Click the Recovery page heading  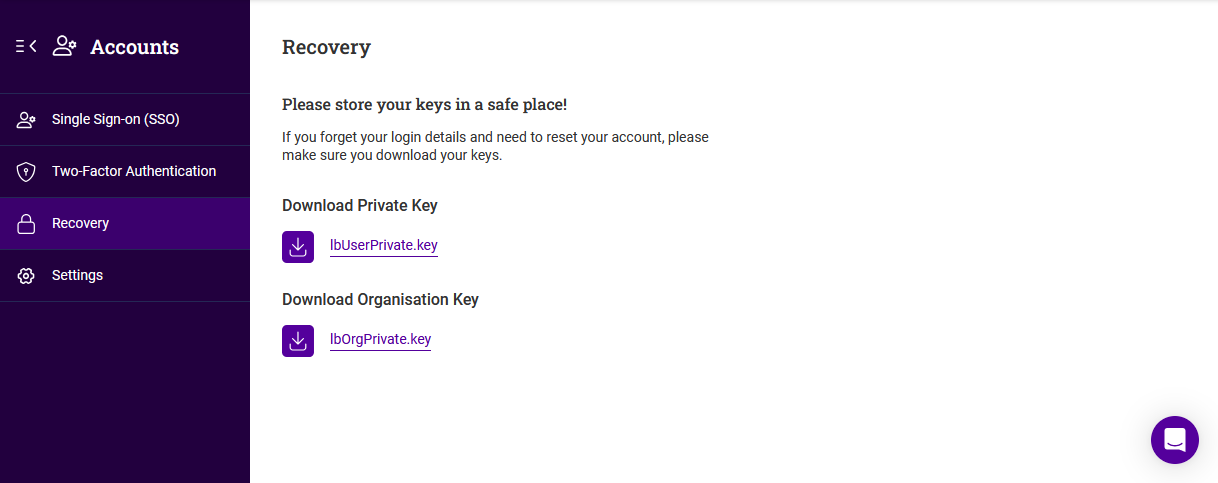point(326,47)
